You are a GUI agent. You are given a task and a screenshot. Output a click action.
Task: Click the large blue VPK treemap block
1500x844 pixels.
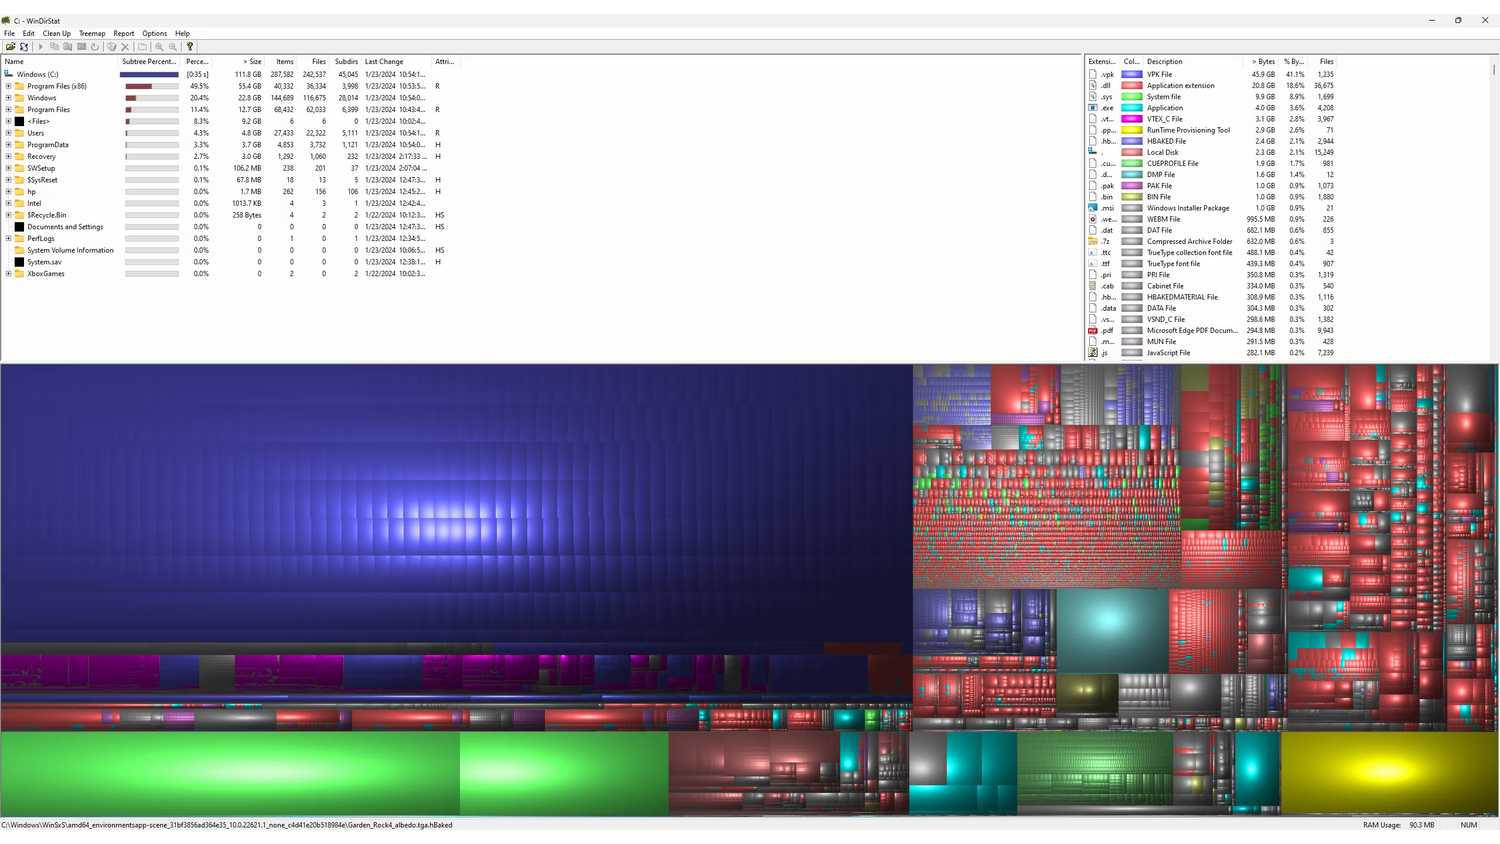coord(456,505)
